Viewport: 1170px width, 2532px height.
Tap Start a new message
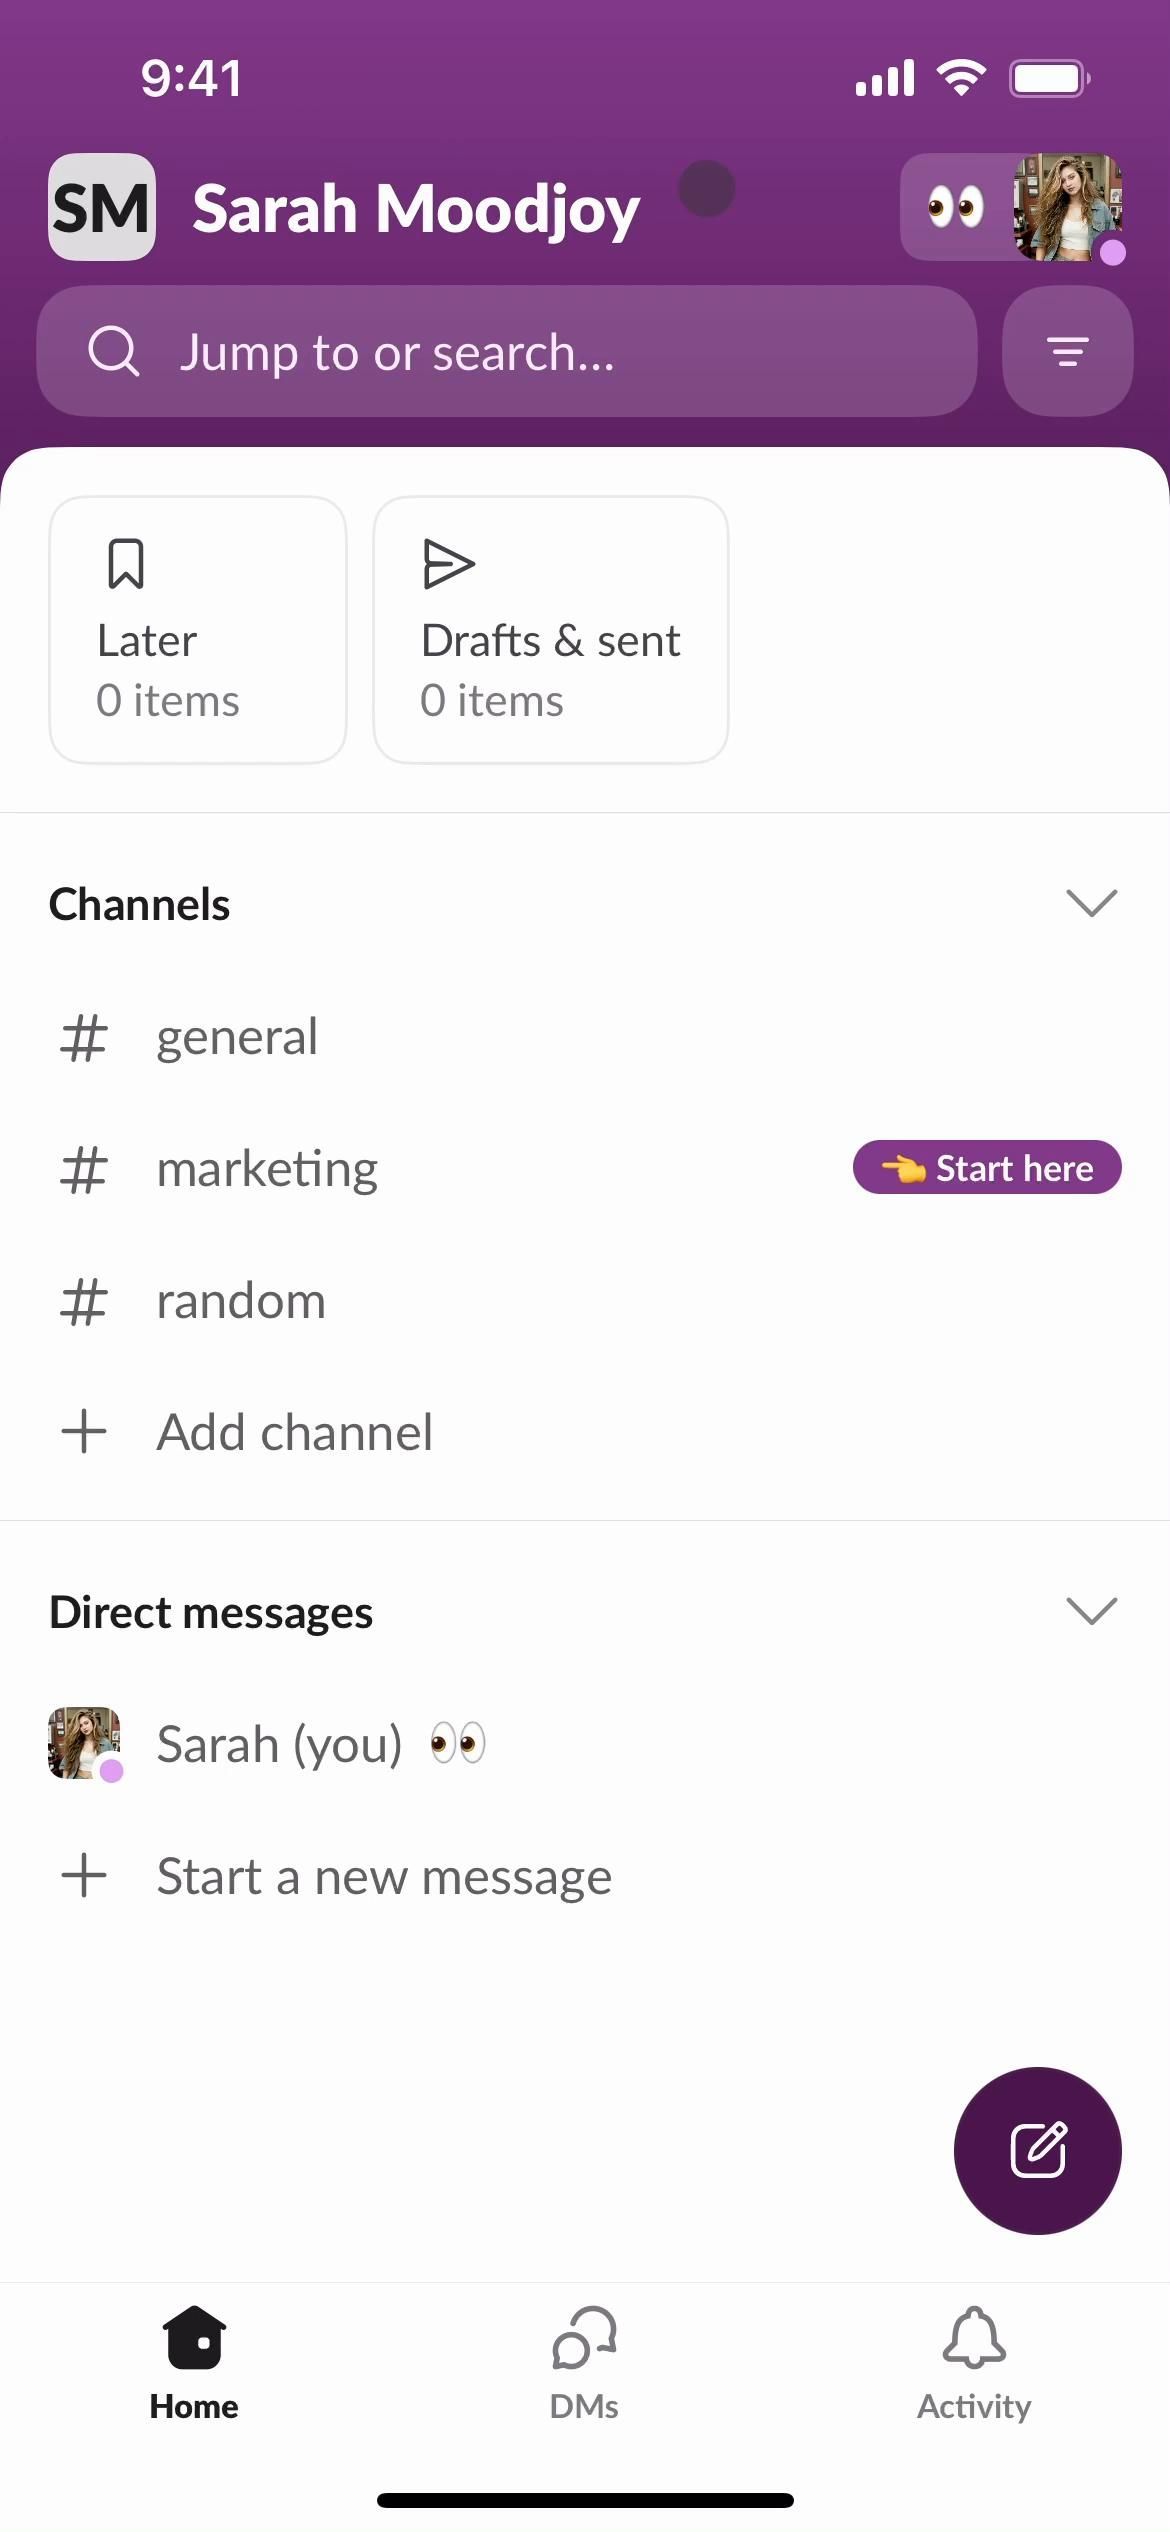384,1876
